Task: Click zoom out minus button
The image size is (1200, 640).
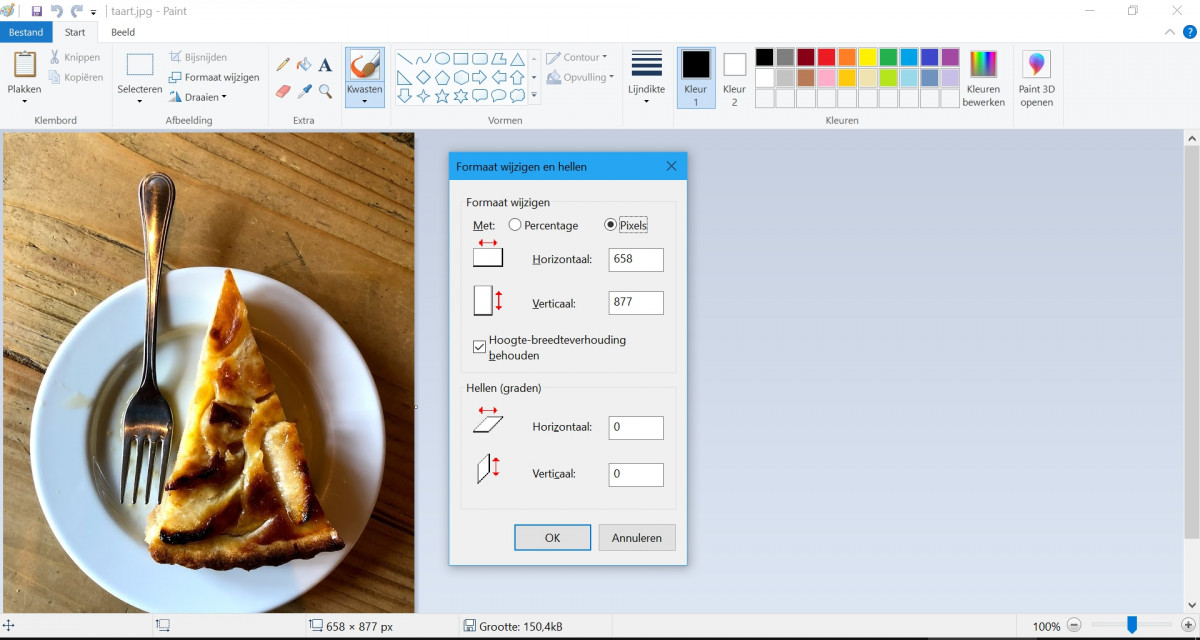Action: tap(1074, 626)
